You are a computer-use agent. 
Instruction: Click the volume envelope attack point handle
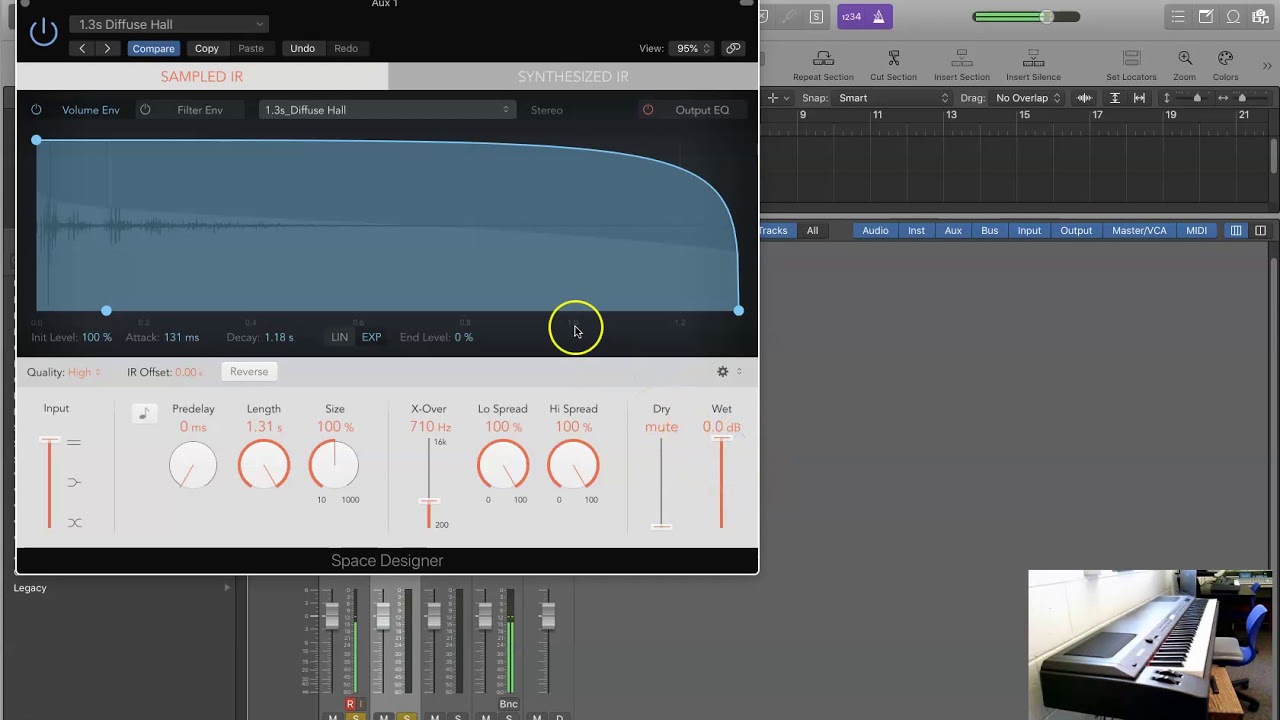[x=106, y=311]
